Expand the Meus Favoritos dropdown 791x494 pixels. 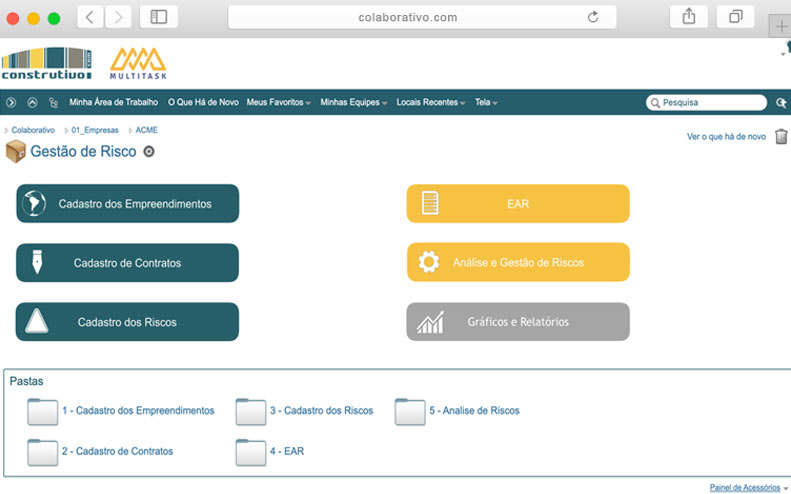pyautogui.click(x=278, y=102)
